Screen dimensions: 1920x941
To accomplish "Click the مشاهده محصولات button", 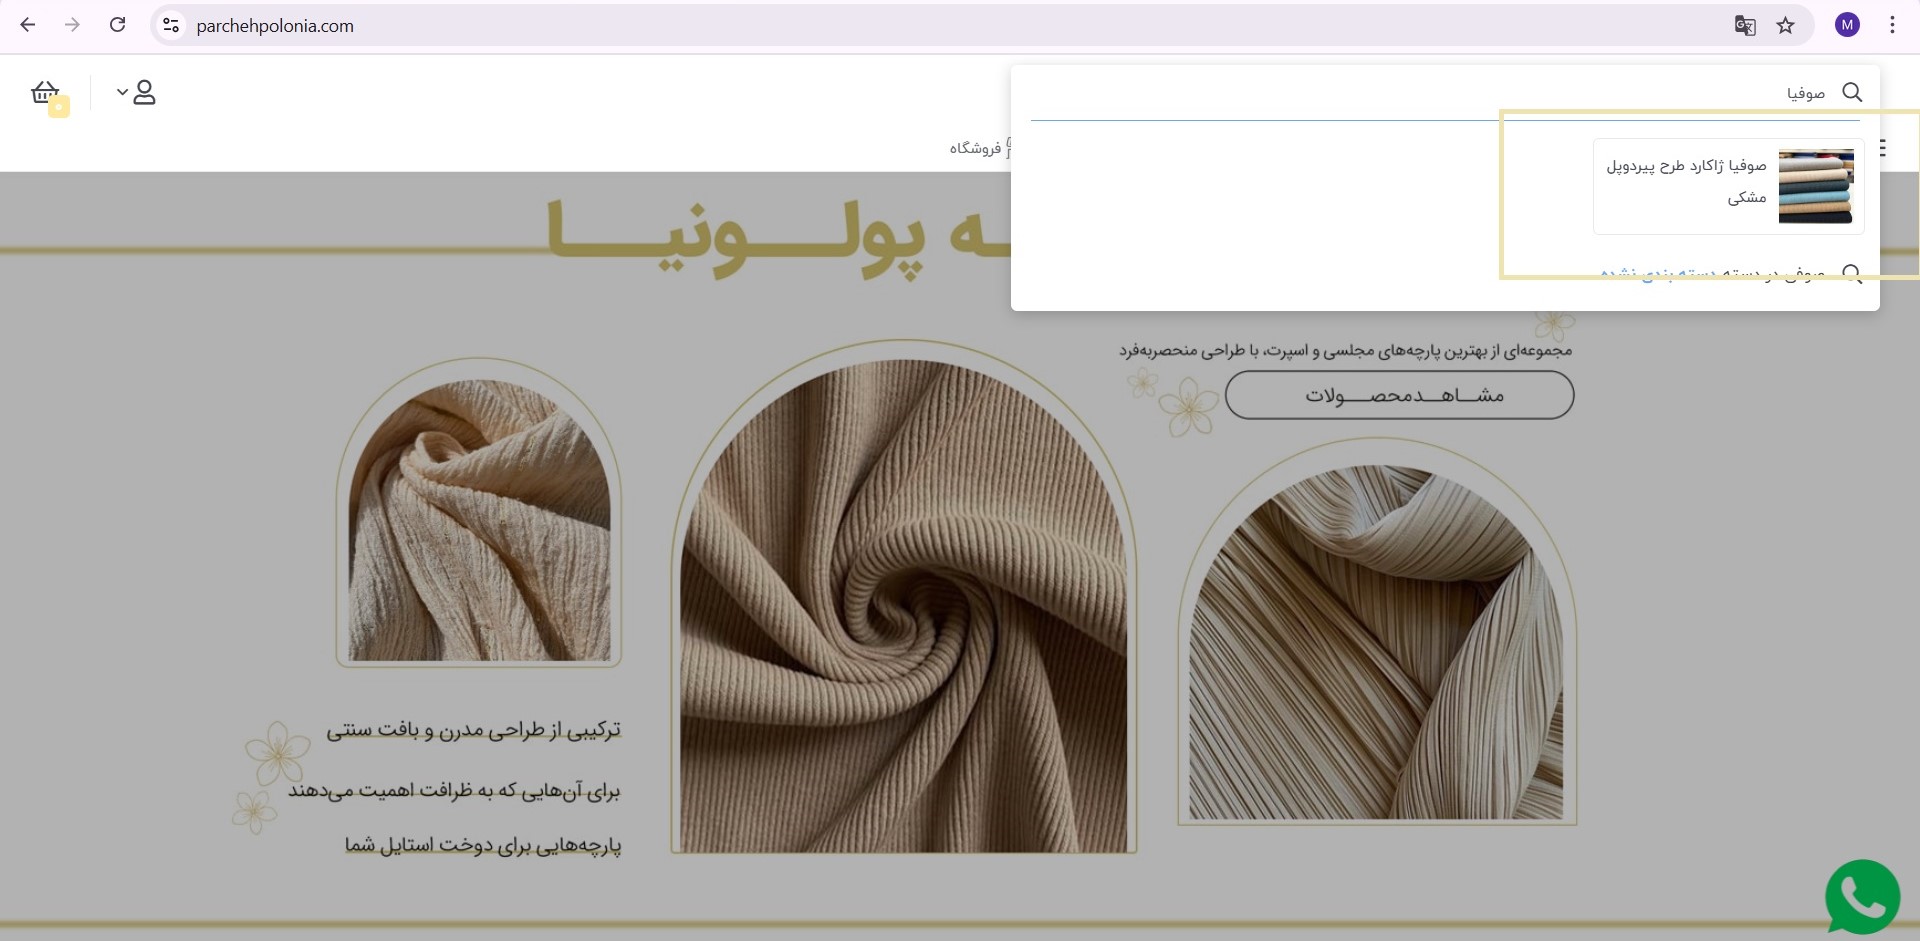I will pyautogui.click(x=1399, y=395).
